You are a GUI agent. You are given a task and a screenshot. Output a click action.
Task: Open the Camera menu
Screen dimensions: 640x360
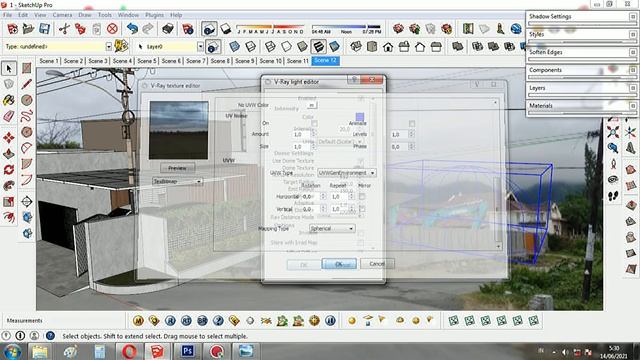62,15
